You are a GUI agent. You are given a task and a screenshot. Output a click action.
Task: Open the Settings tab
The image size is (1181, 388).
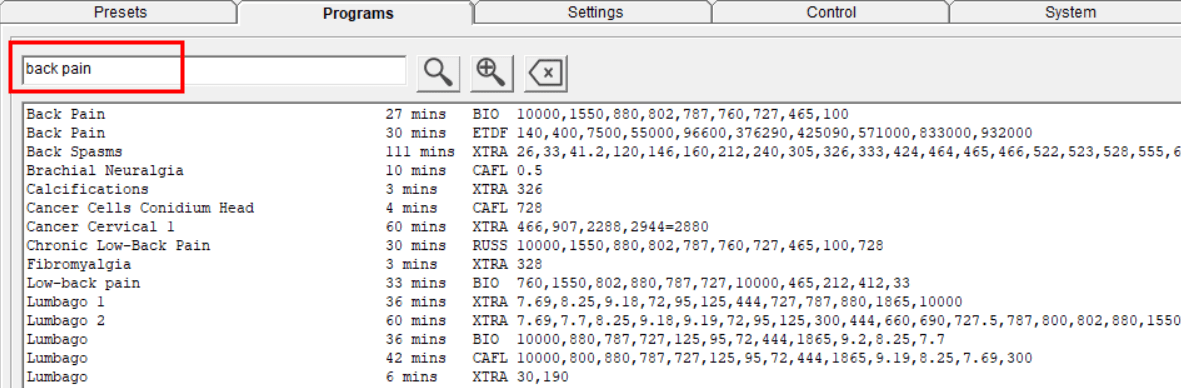(595, 12)
